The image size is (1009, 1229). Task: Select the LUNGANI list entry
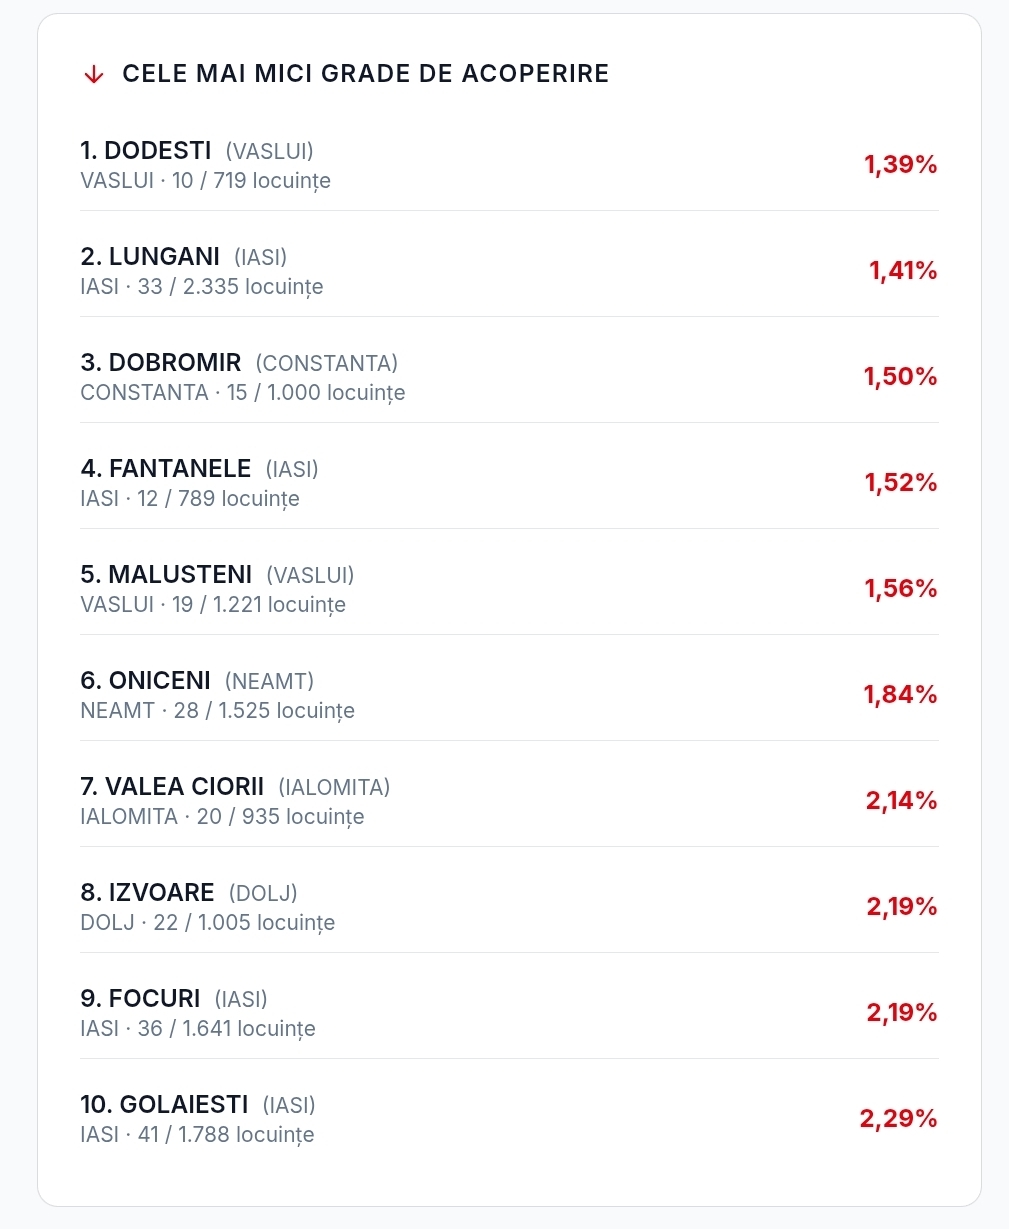click(509, 271)
